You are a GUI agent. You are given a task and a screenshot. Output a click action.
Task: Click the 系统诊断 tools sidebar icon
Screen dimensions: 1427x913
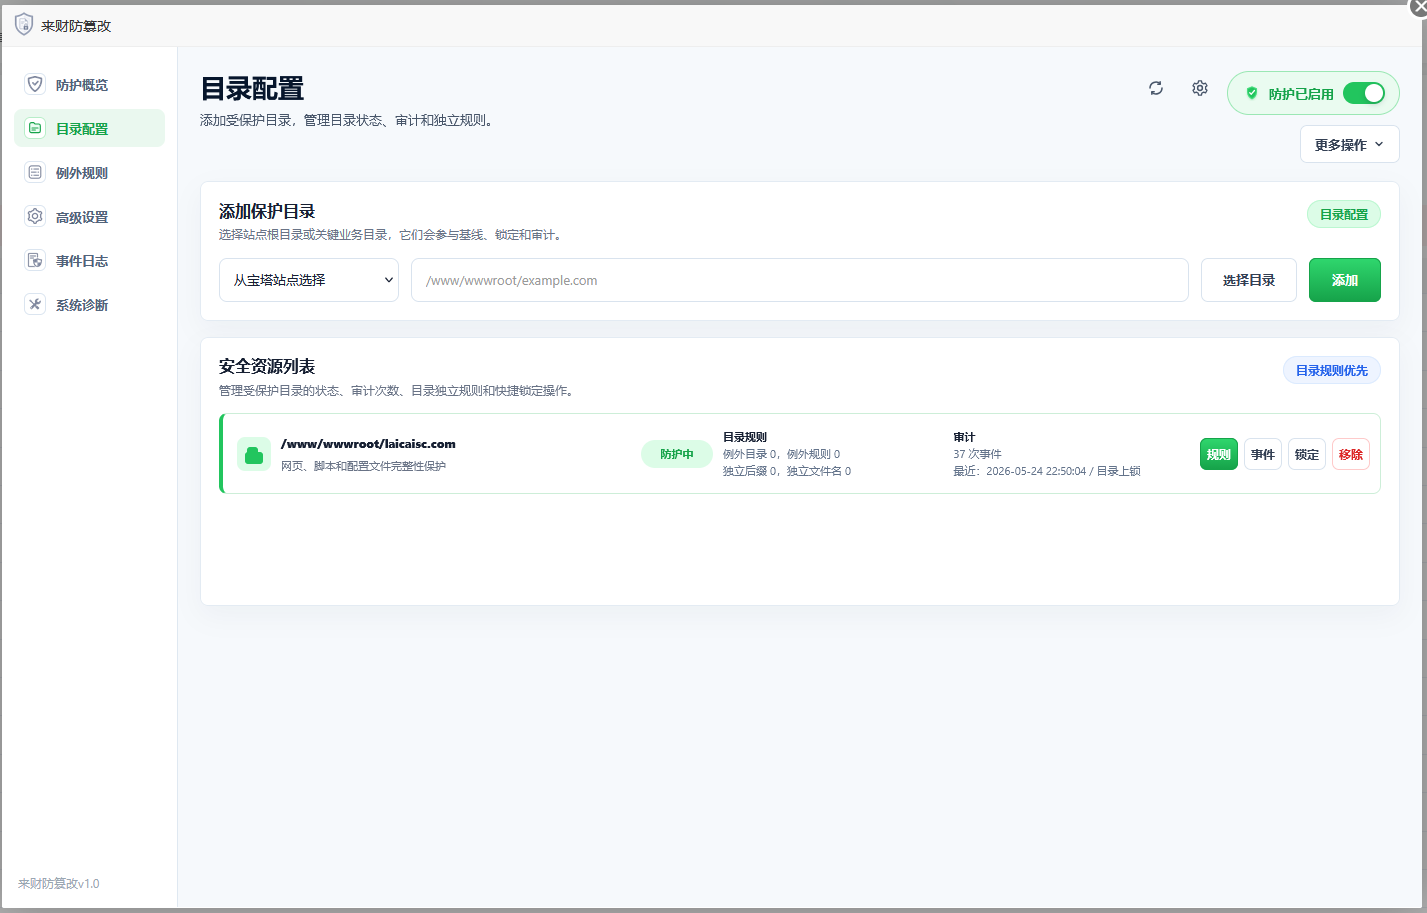35,304
